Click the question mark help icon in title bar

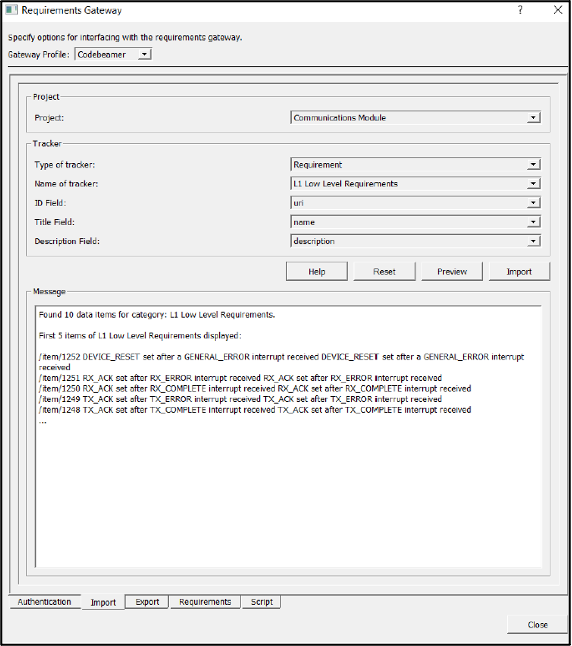520,10
